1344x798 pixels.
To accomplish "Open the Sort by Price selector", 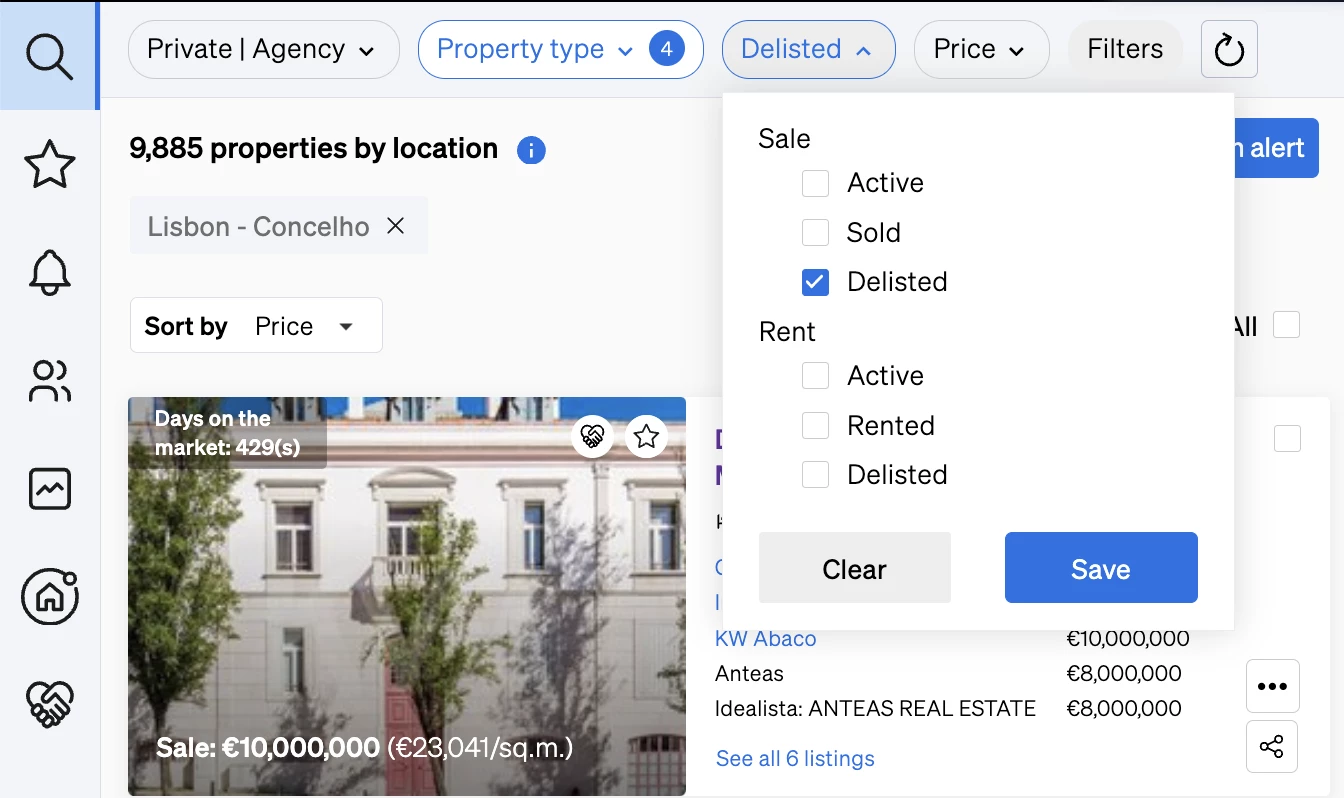I will (x=256, y=326).
